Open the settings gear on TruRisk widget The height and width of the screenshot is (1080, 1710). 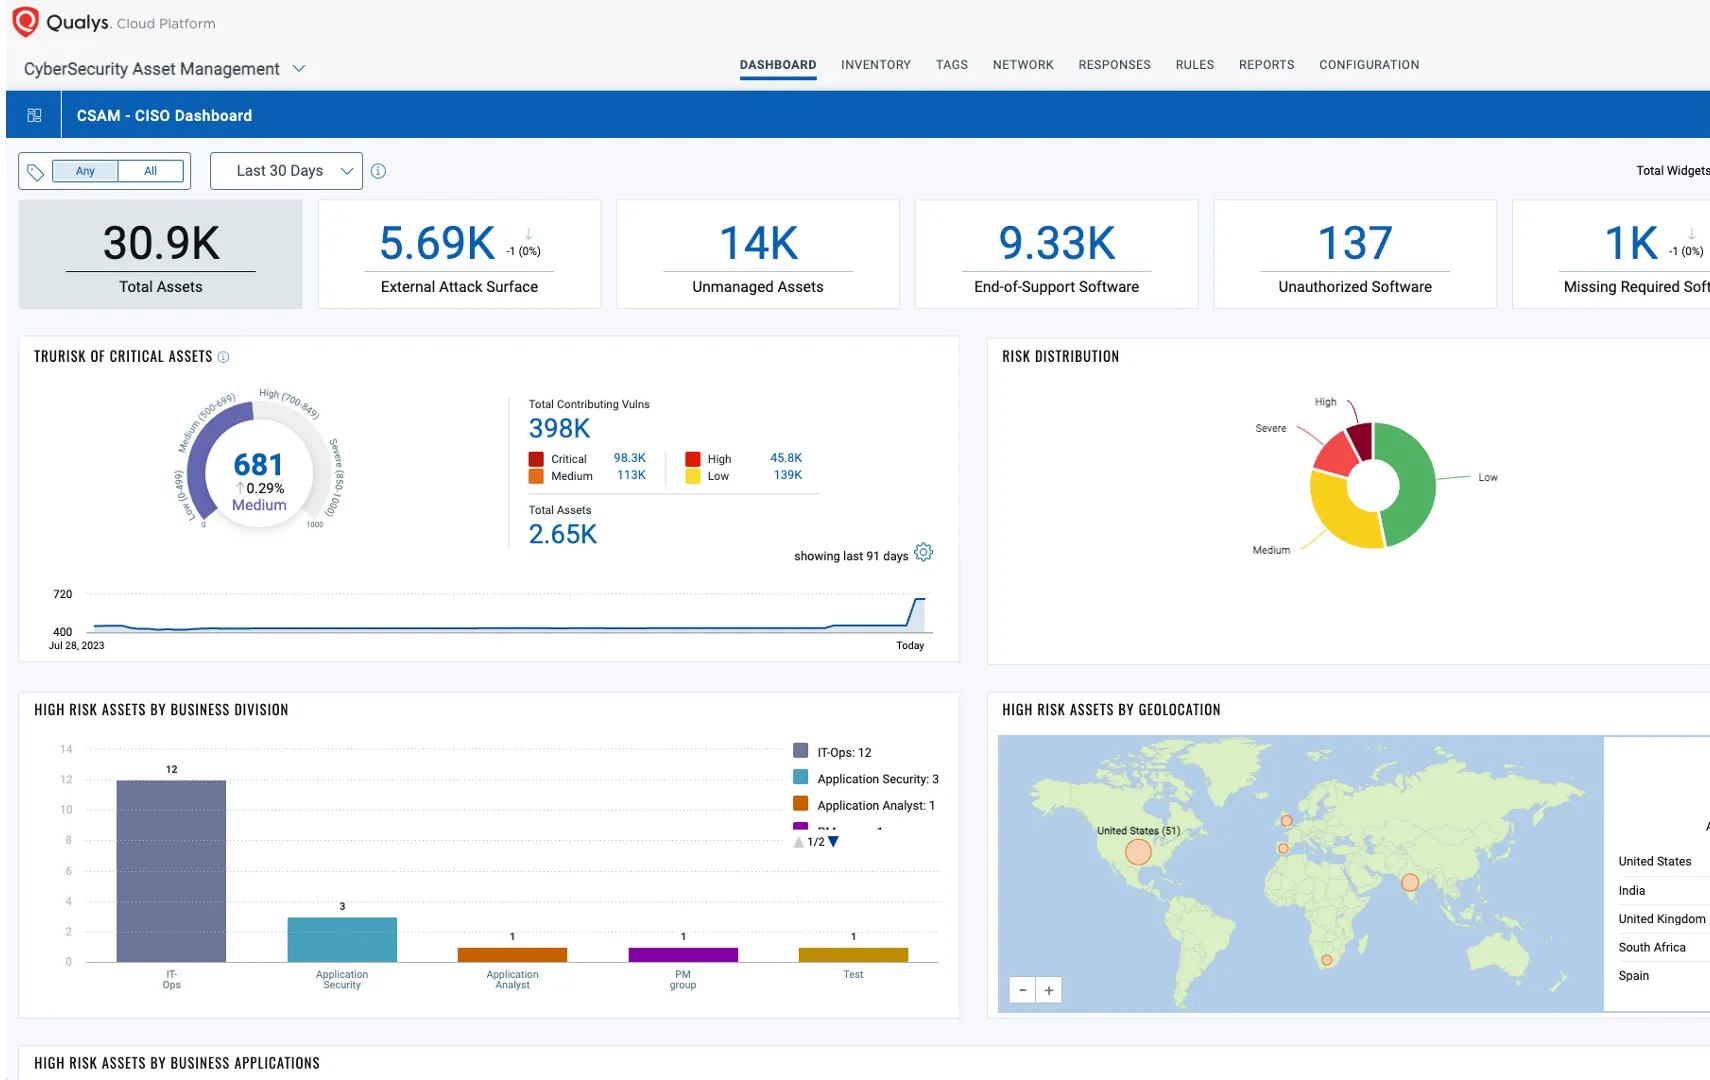(923, 552)
